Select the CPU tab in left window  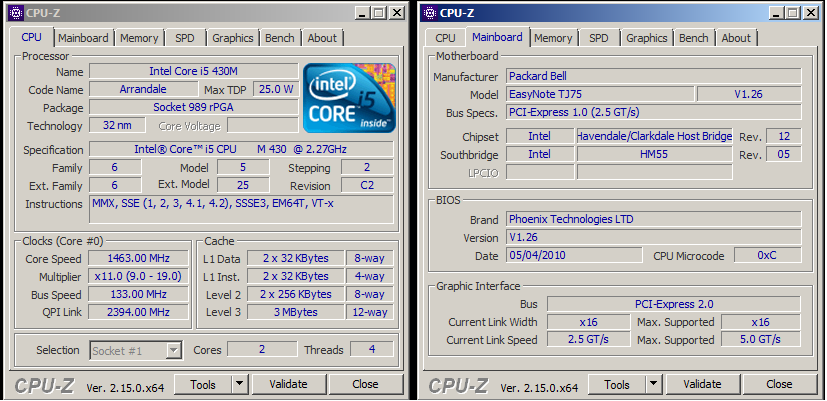(32, 37)
